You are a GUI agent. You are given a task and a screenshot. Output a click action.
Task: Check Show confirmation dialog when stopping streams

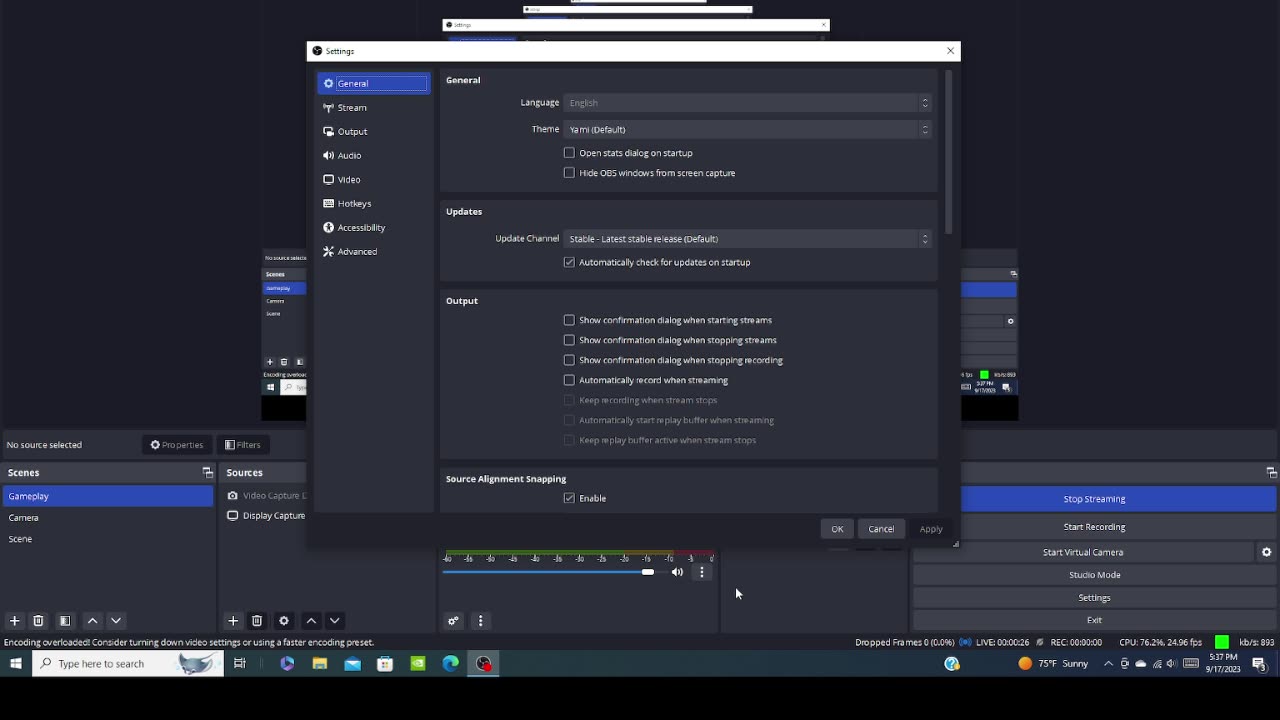(x=569, y=340)
